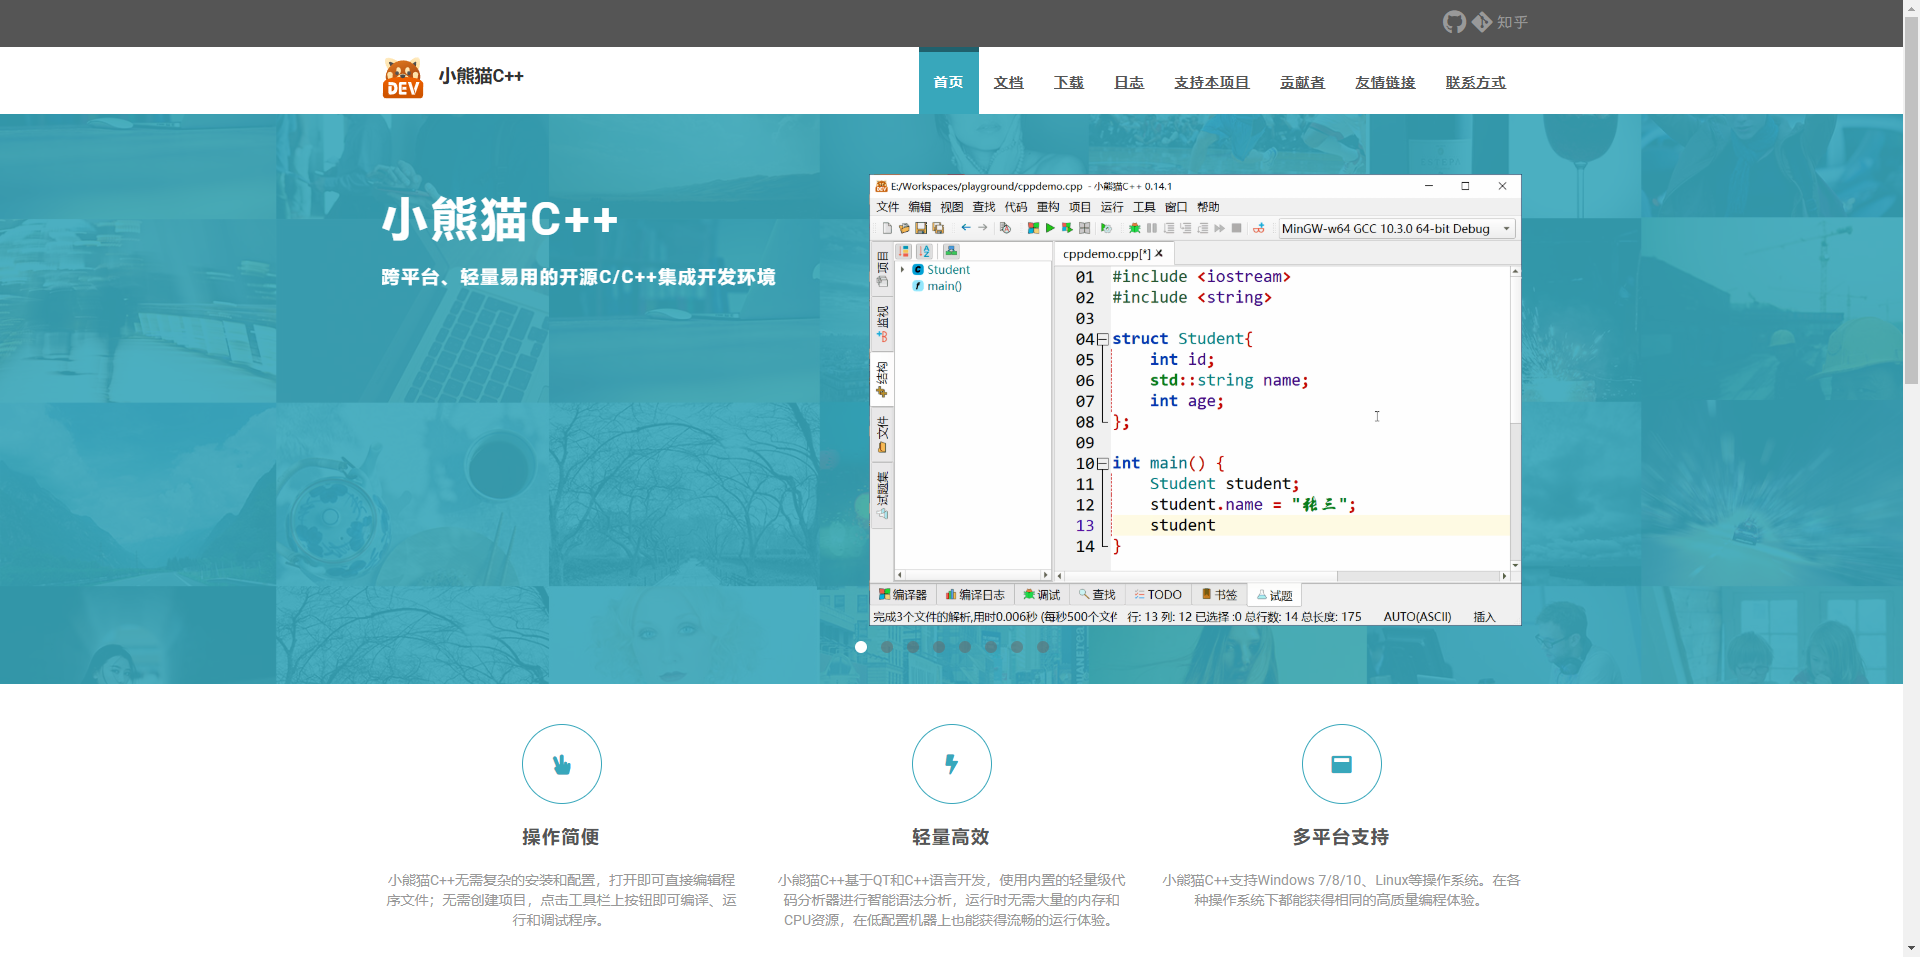1920x957 pixels.
Task: Click the class browser horizontal scroll right arrow
Action: [1045, 575]
